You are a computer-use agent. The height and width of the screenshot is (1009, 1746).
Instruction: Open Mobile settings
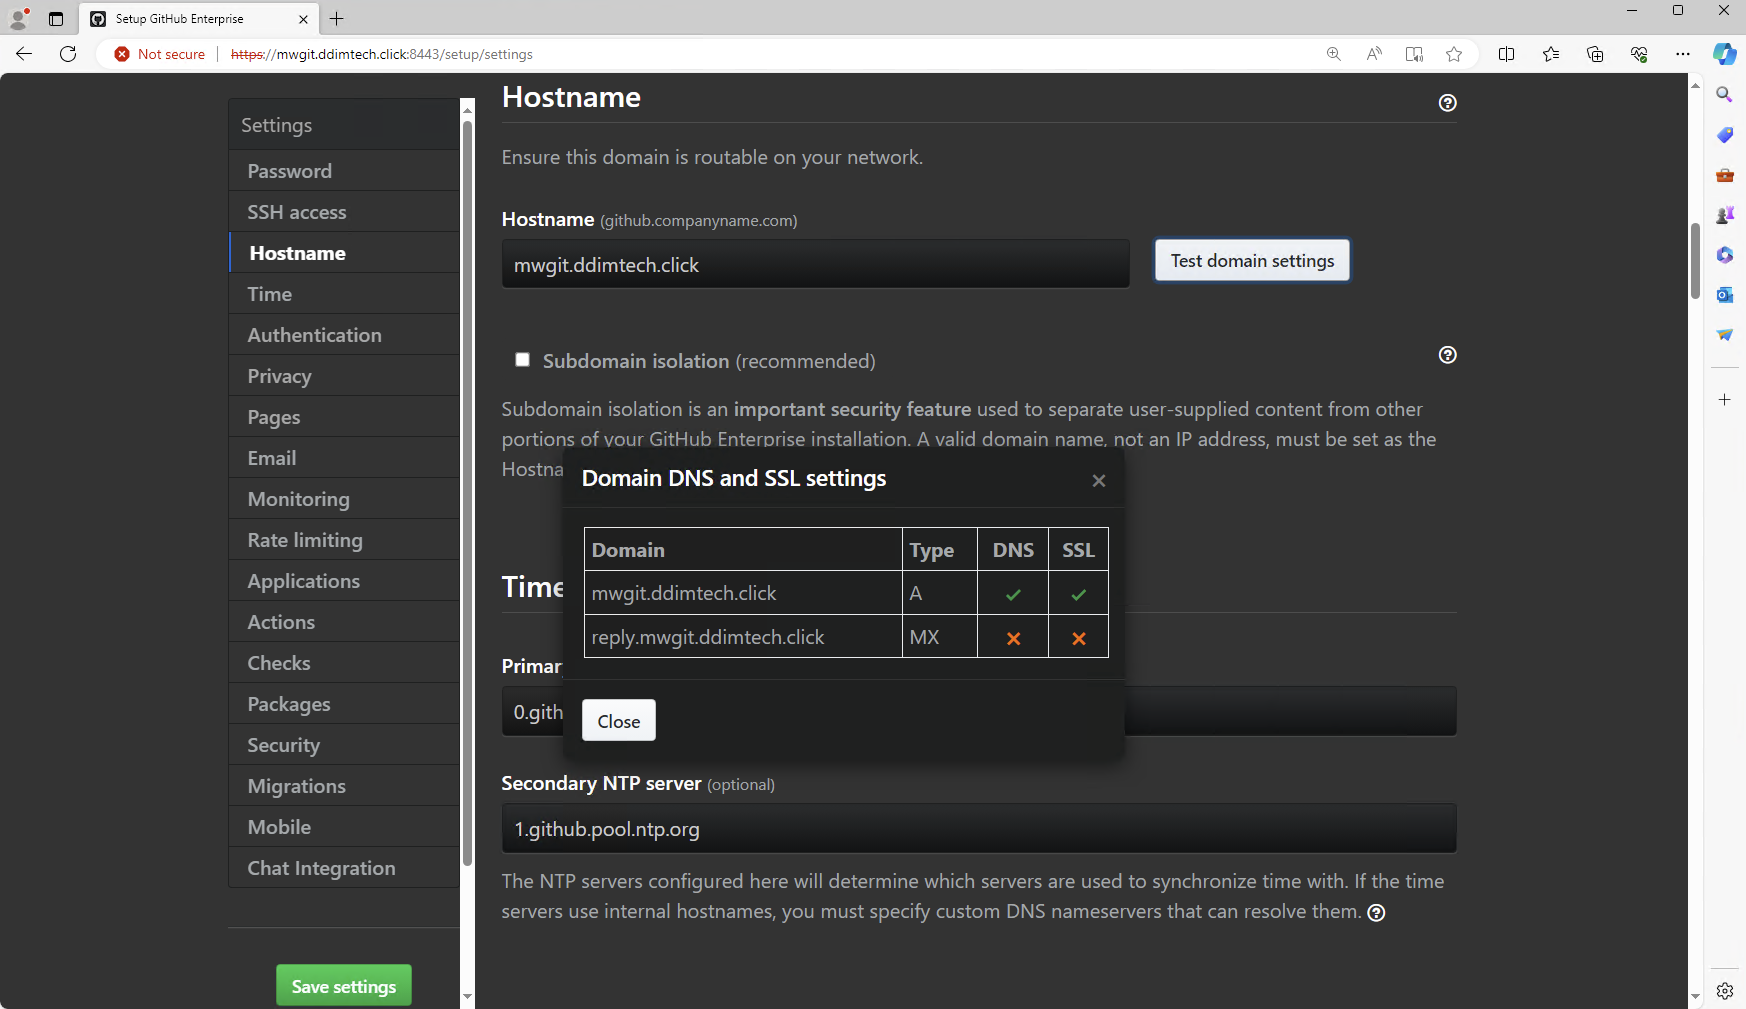click(344, 827)
